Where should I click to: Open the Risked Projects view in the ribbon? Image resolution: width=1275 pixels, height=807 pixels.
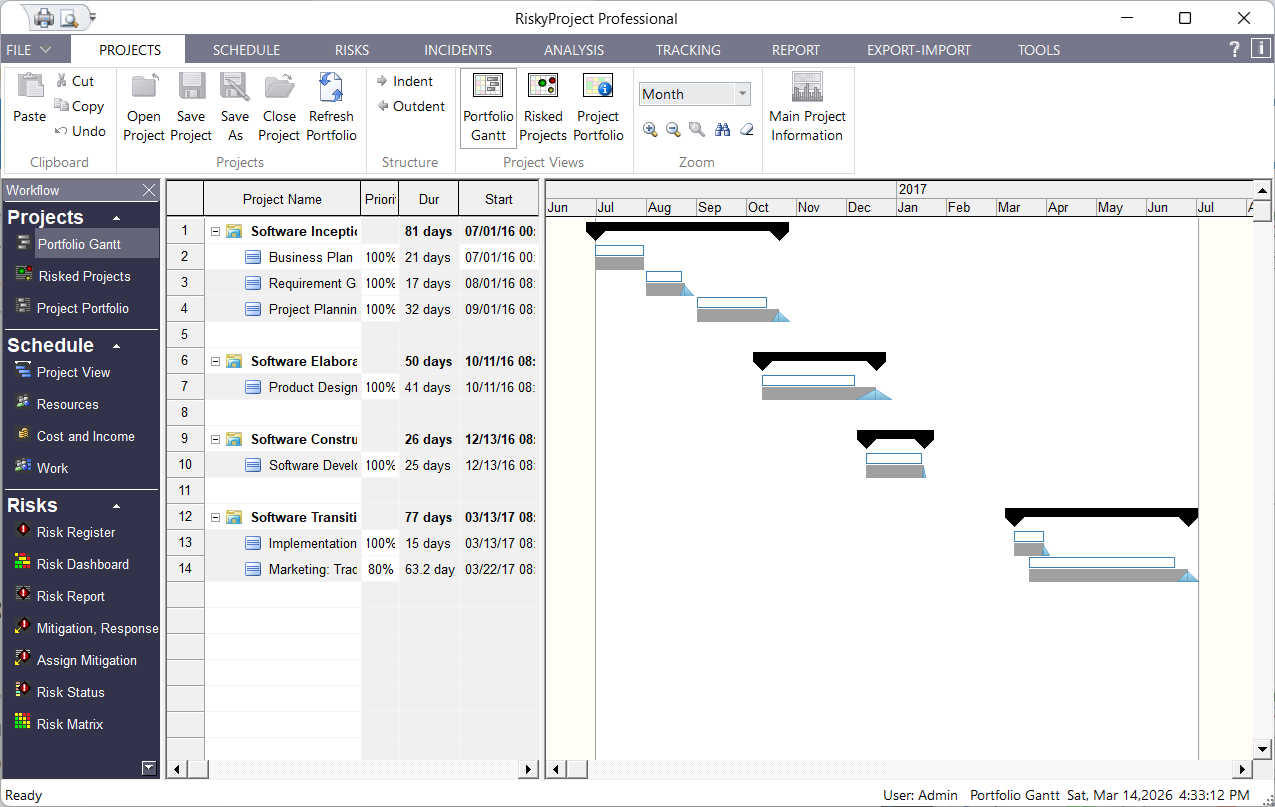pyautogui.click(x=543, y=106)
